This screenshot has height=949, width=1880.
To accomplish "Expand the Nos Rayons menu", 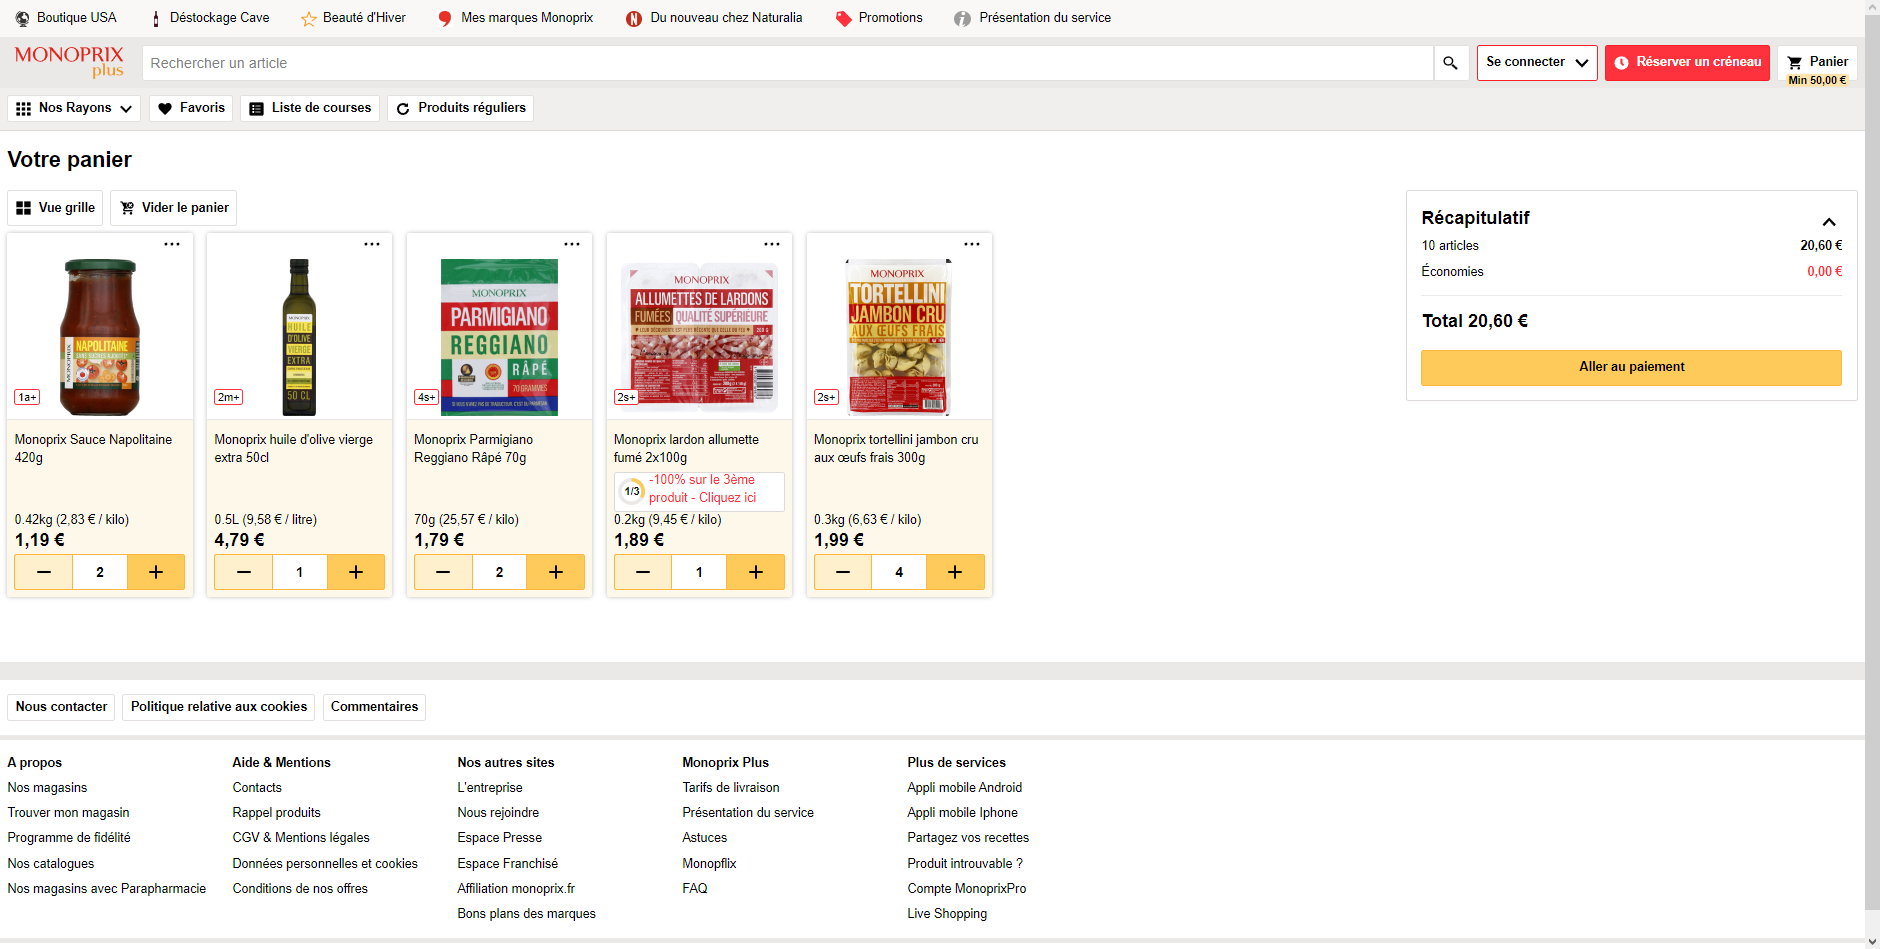I will [x=74, y=108].
